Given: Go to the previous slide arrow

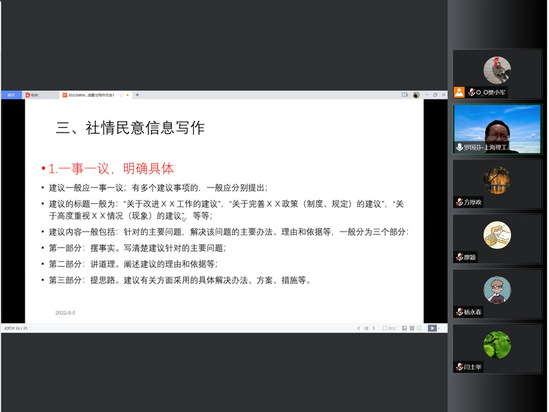Looking at the screenshot, I should (x=359, y=328).
